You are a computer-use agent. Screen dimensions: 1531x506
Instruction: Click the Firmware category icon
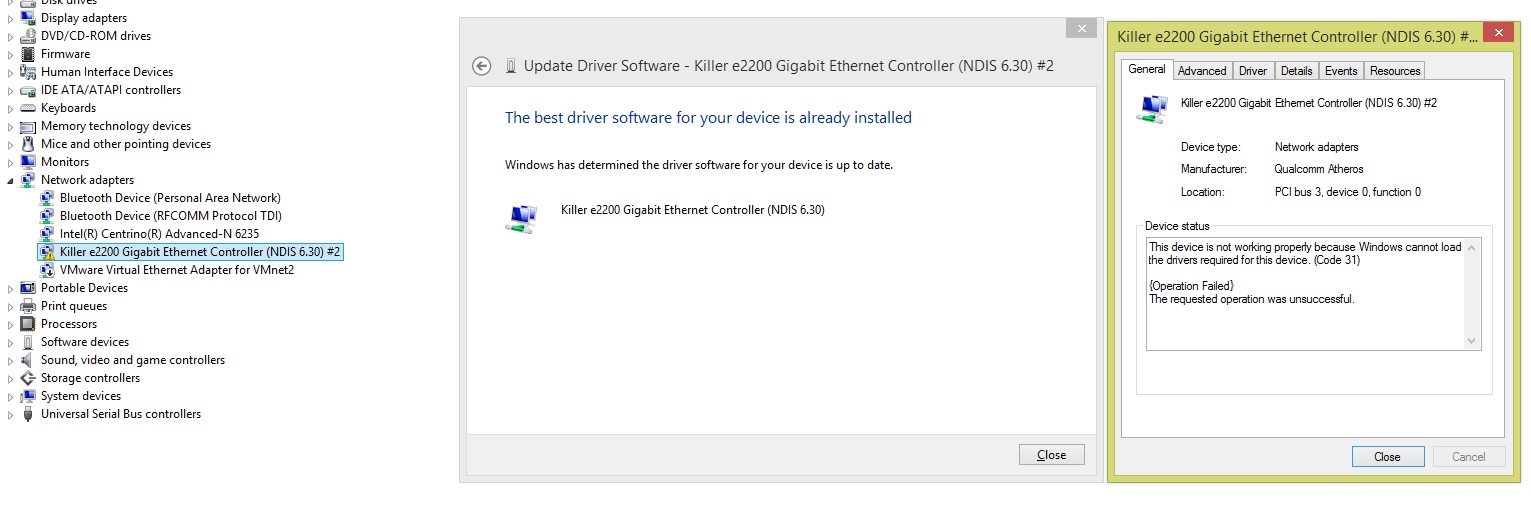coord(28,54)
